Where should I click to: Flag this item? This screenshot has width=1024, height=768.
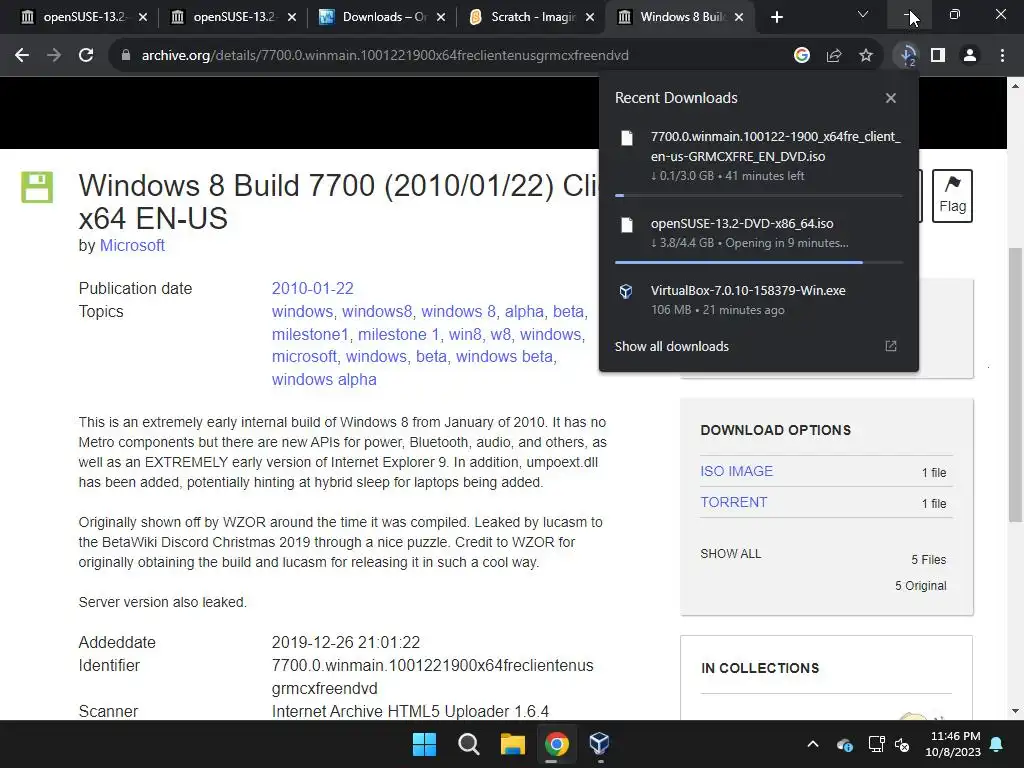pyautogui.click(x=952, y=196)
